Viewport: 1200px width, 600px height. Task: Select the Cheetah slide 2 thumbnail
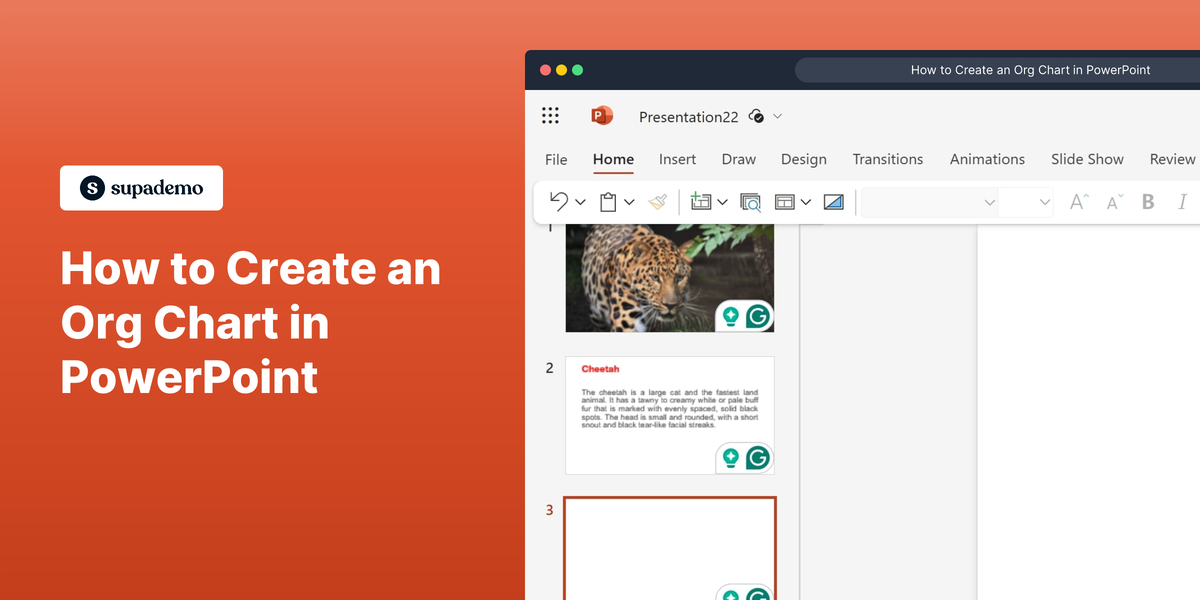[670, 415]
